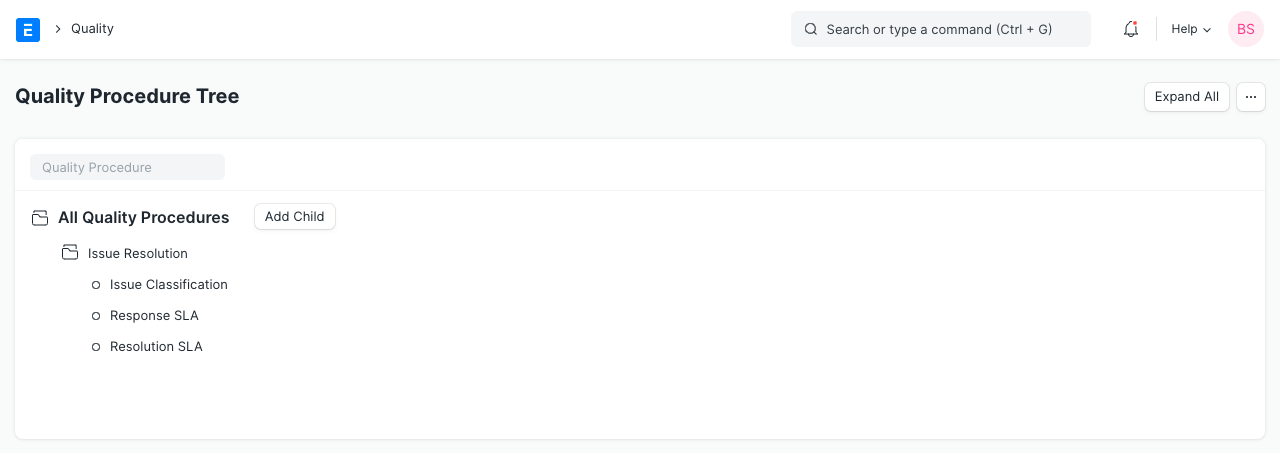
Task: Open the Help dropdown menu
Action: (x=1191, y=29)
